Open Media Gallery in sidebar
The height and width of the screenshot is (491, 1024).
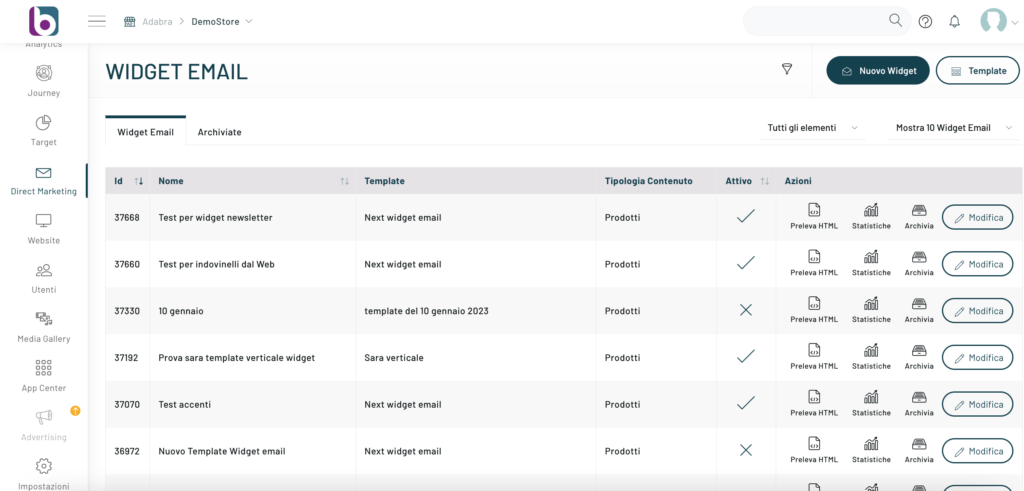43,319
